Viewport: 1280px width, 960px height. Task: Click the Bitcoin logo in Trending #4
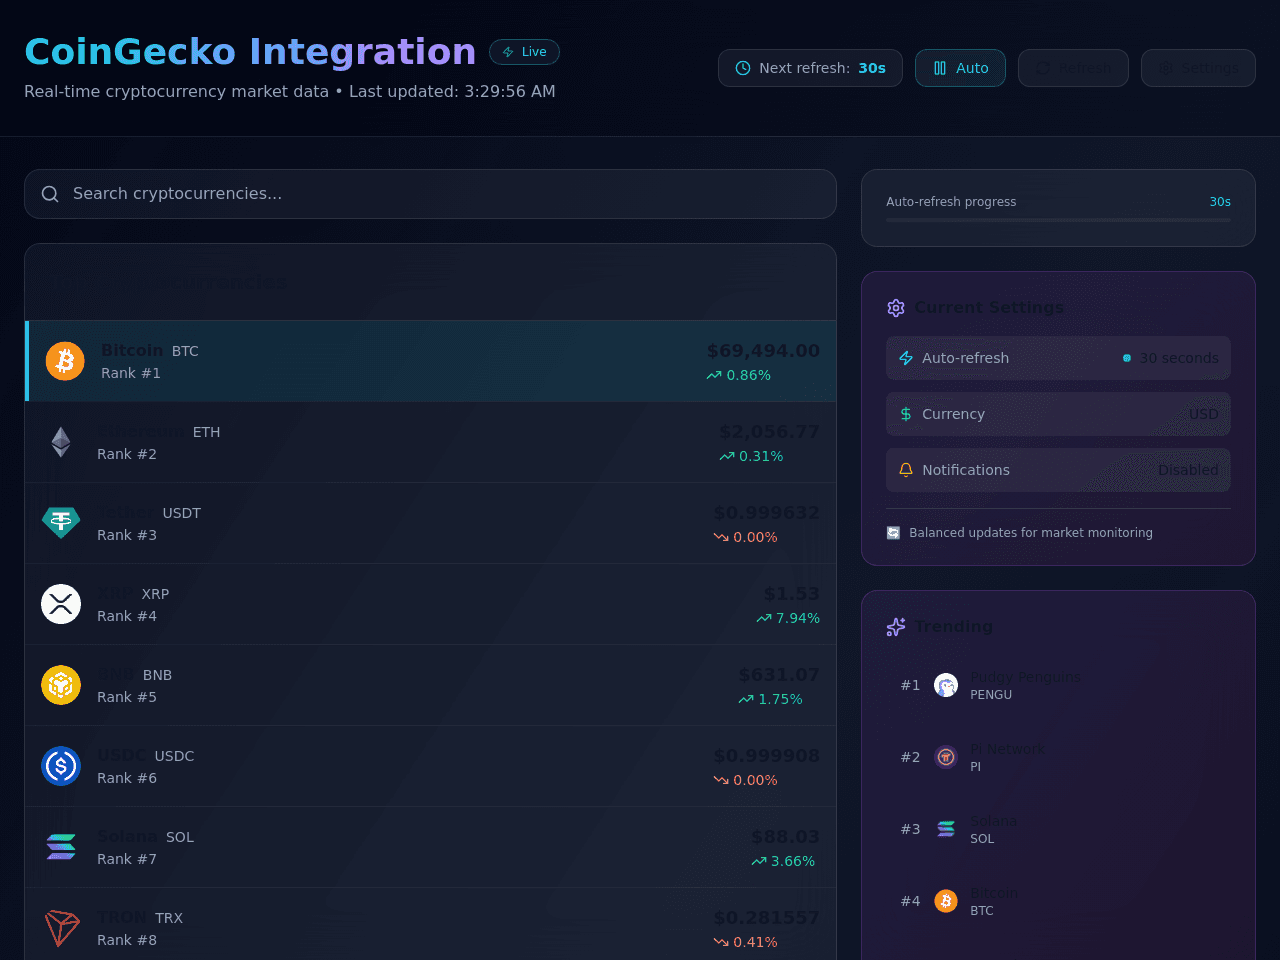(946, 901)
